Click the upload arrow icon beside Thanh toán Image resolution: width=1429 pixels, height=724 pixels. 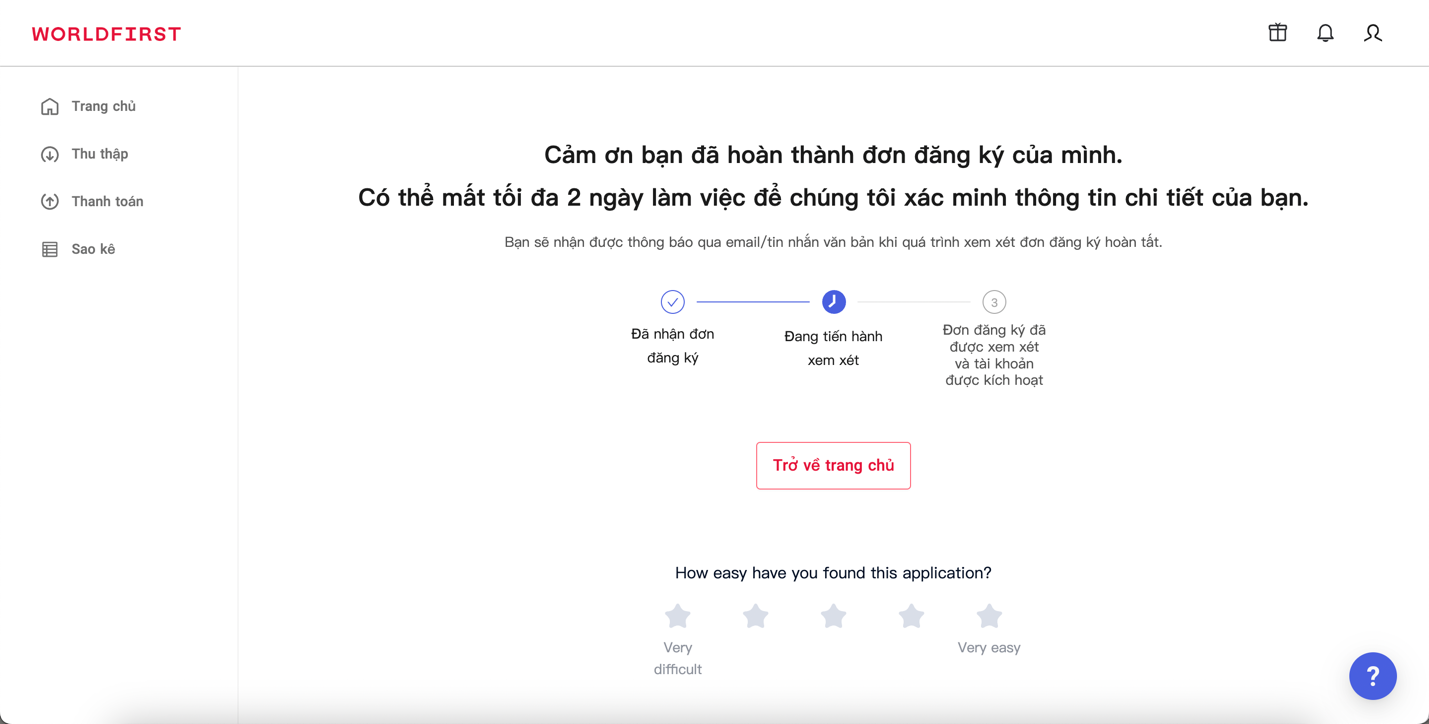click(x=50, y=202)
